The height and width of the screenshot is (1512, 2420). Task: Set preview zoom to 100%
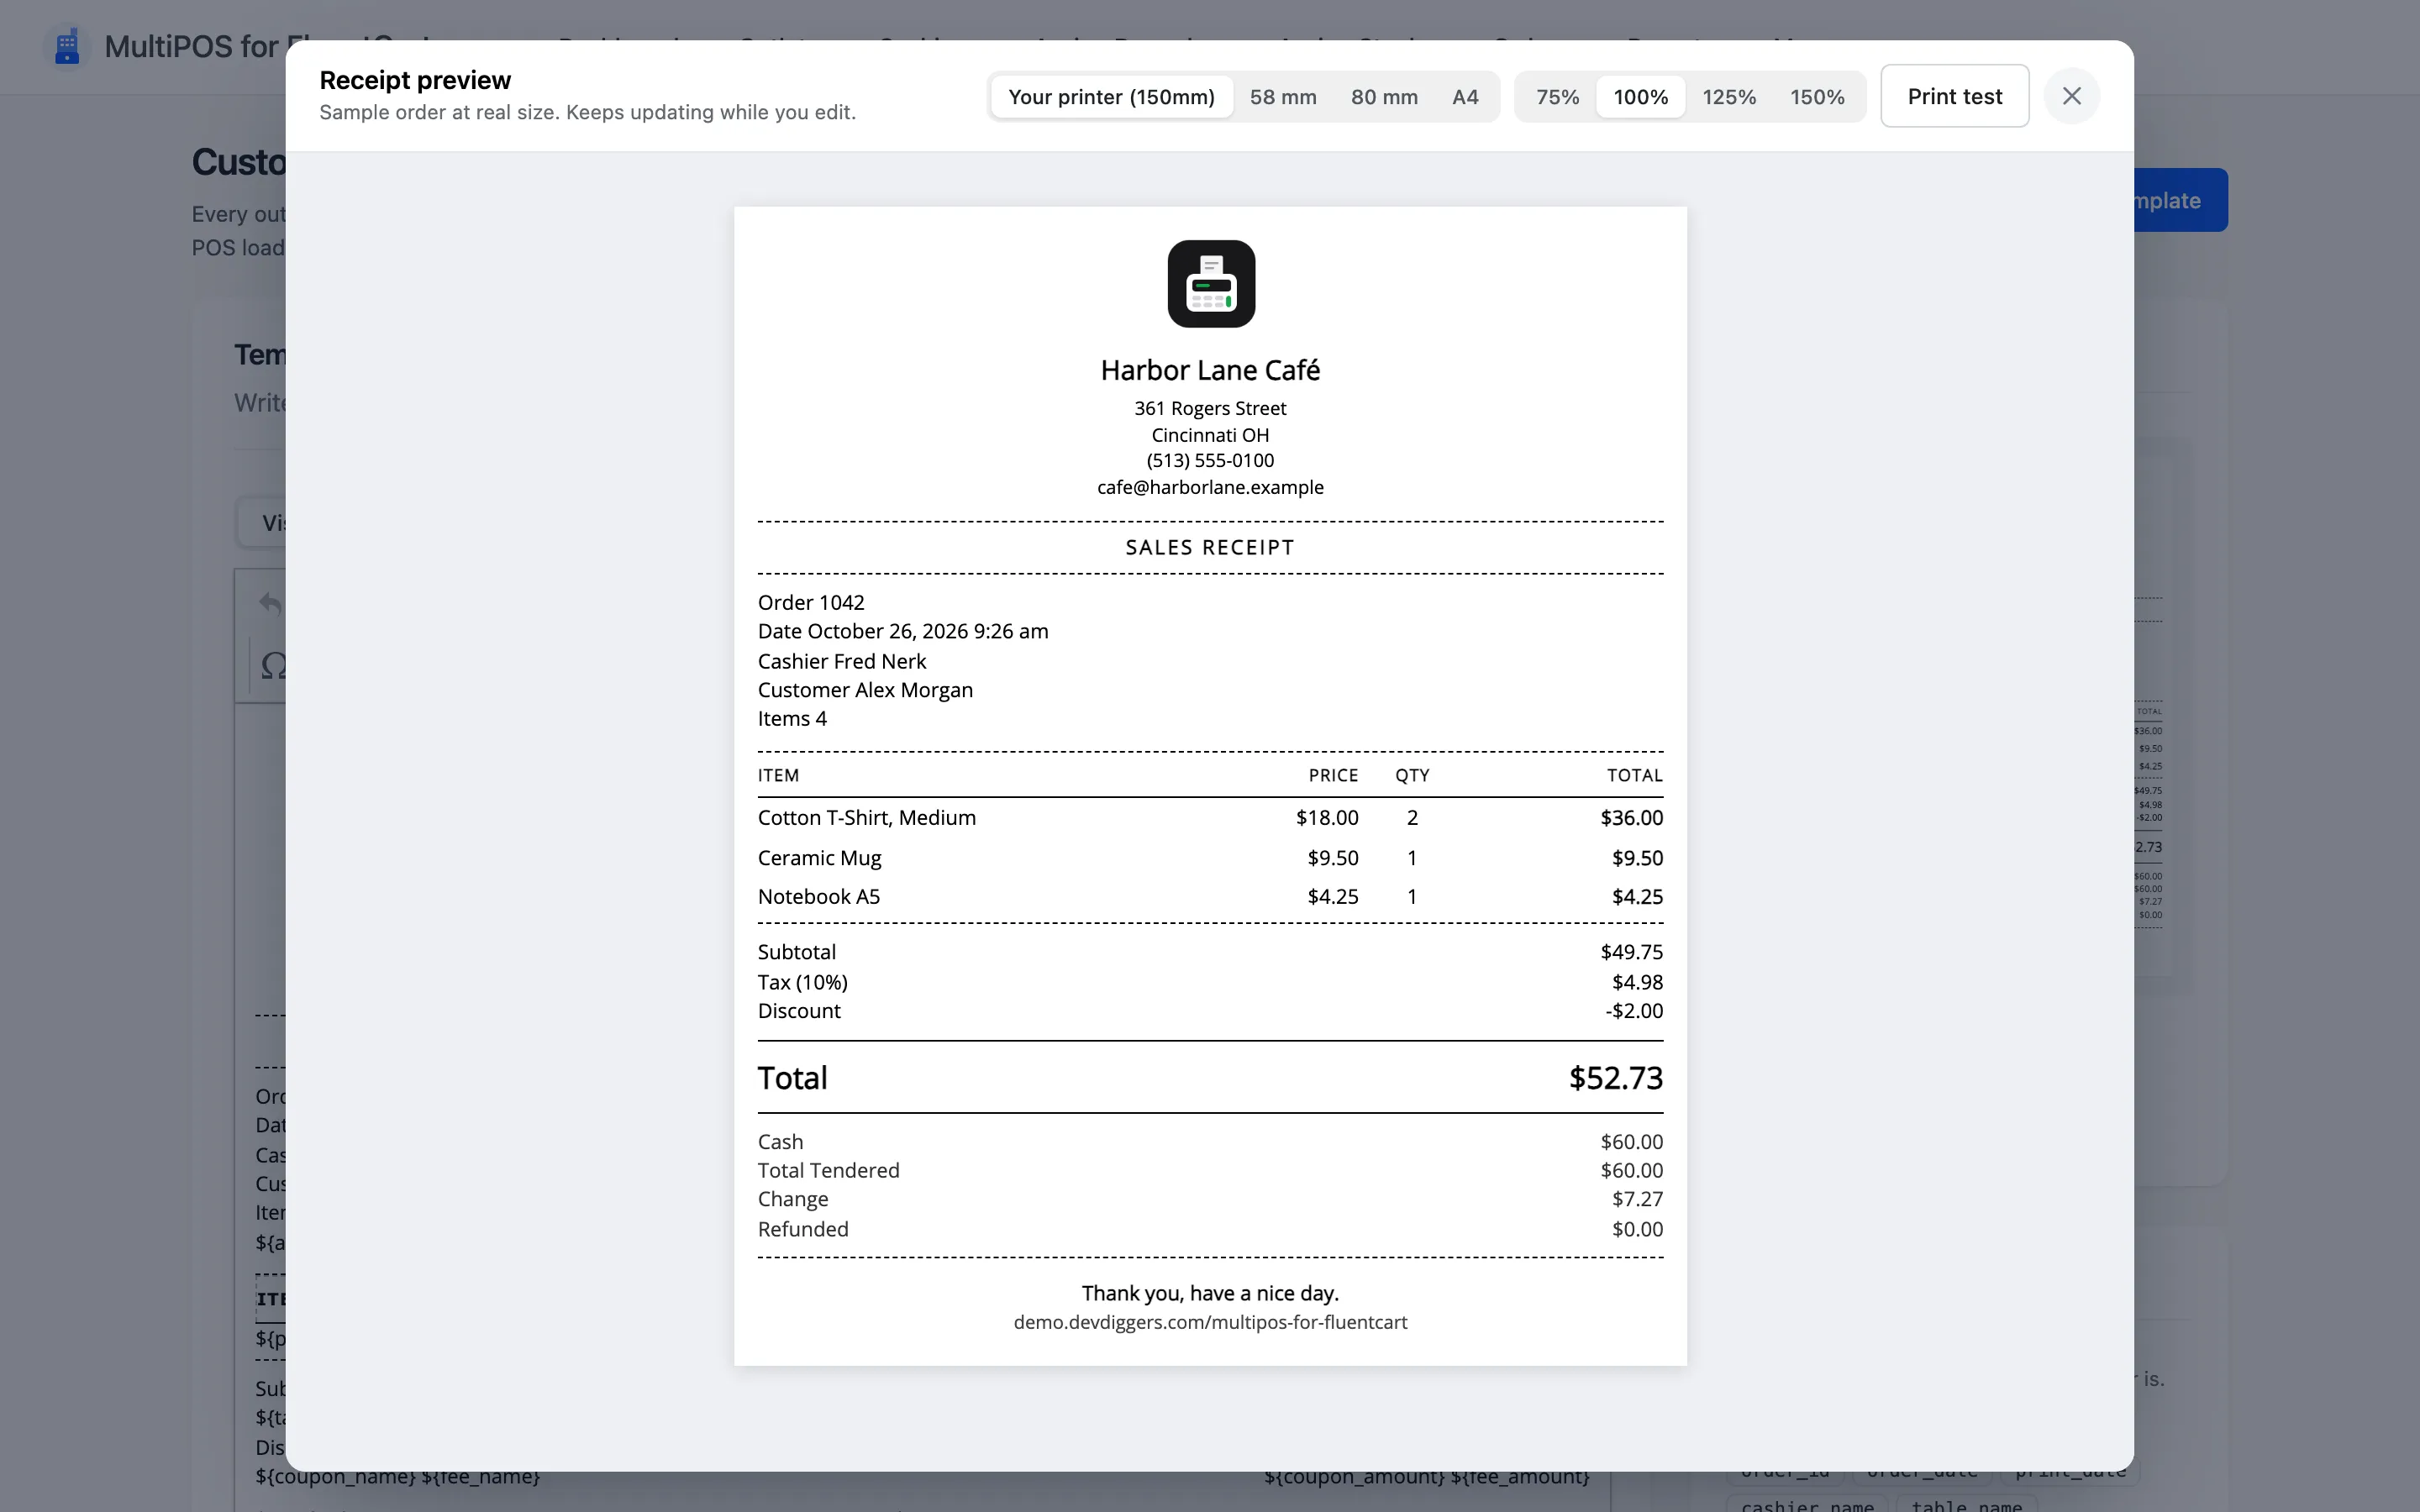click(x=1640, y=97)
